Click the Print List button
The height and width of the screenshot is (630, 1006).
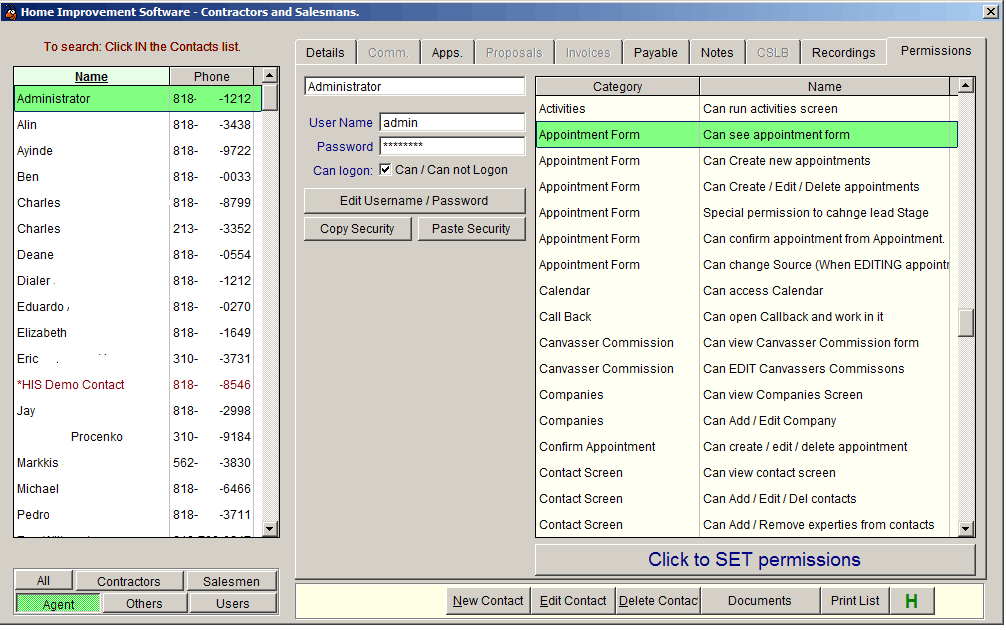[x=855, y=600]
